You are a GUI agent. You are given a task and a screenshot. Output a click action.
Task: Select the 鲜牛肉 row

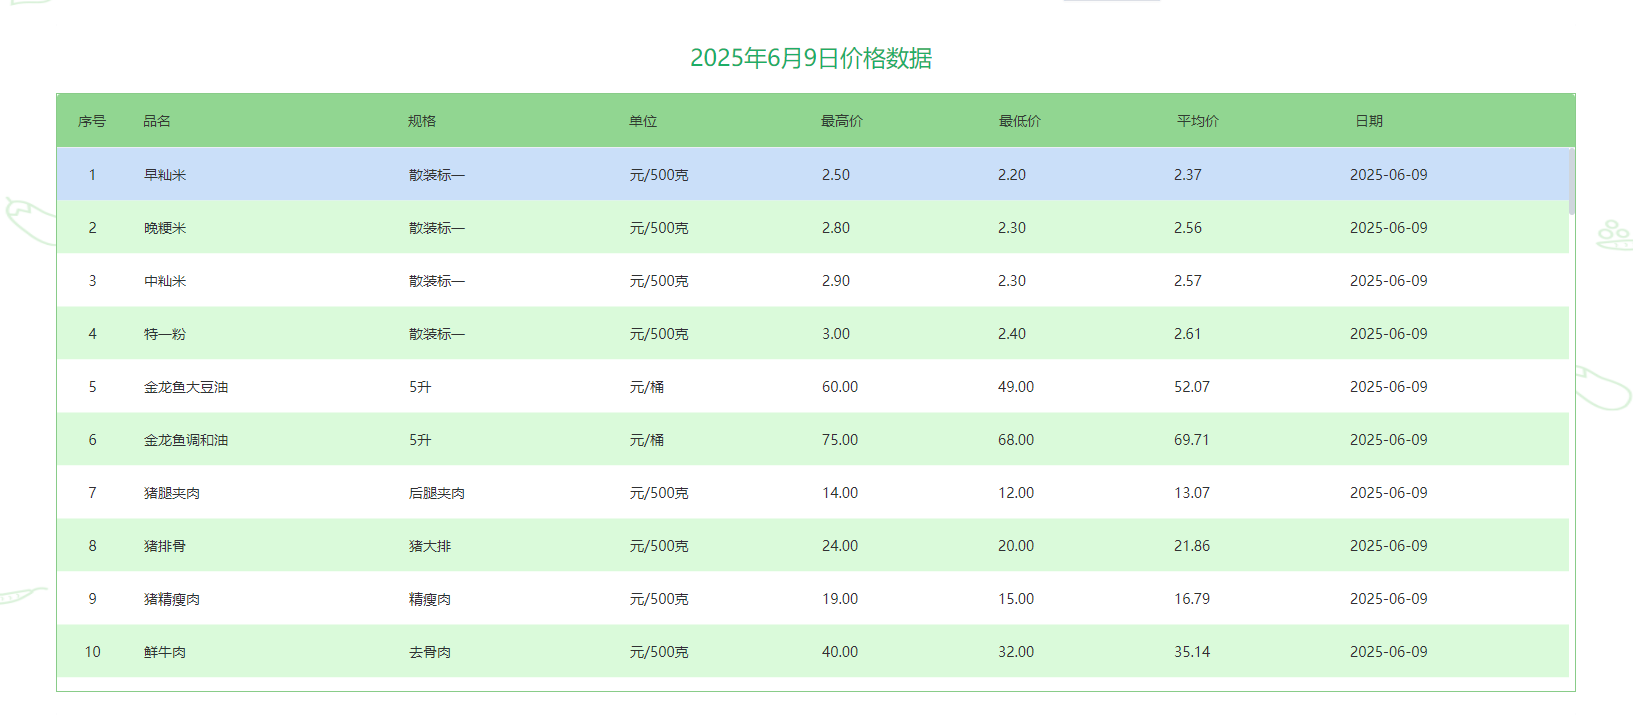click(165, 652)
